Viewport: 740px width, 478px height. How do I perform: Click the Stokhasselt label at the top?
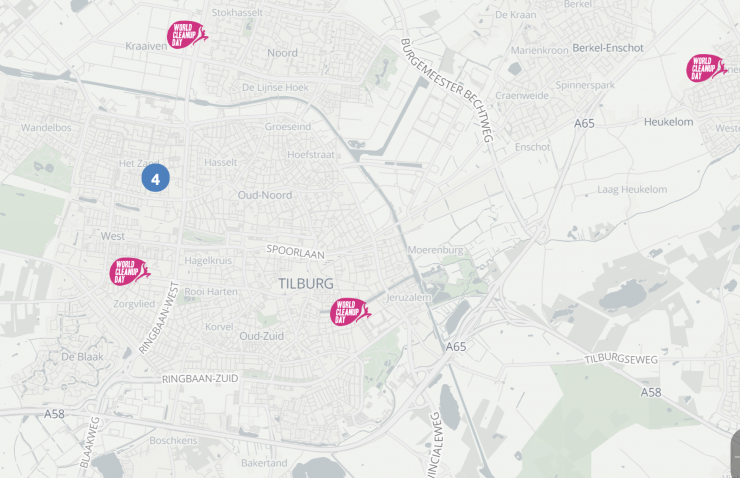click(237, 13)
